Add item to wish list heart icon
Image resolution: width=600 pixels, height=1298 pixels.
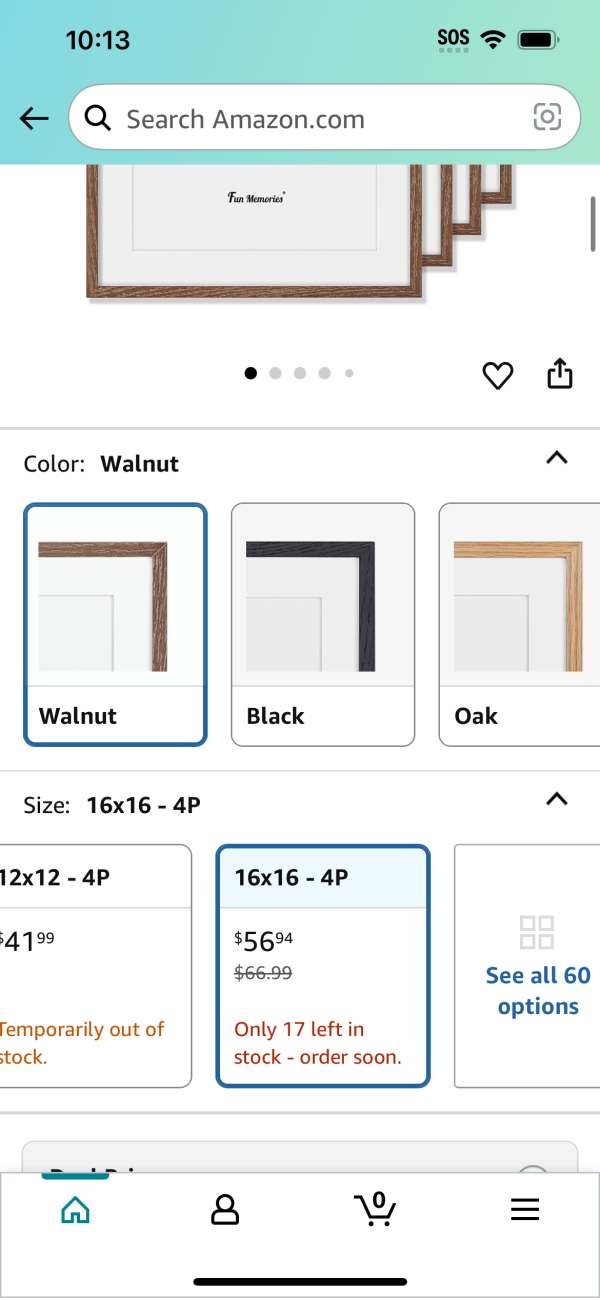pyautogui.click(x=498, y=375)
